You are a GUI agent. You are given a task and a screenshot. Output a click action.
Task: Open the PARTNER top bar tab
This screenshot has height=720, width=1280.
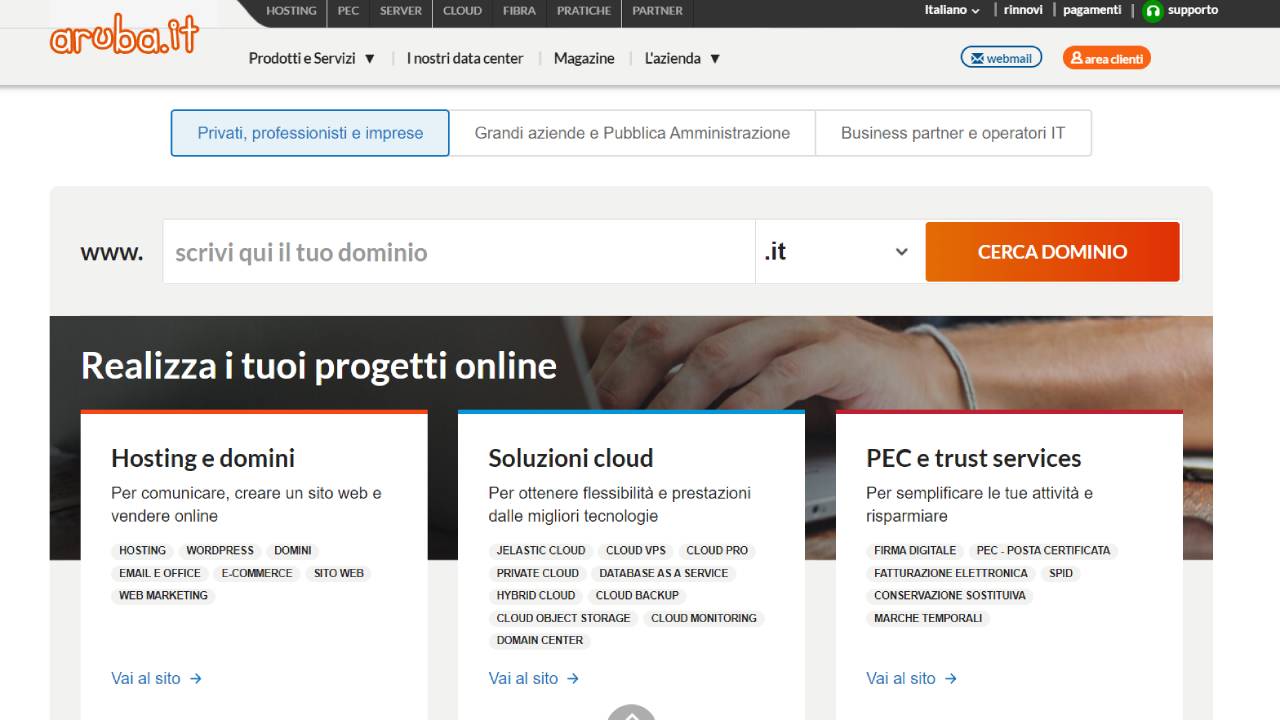657,11
